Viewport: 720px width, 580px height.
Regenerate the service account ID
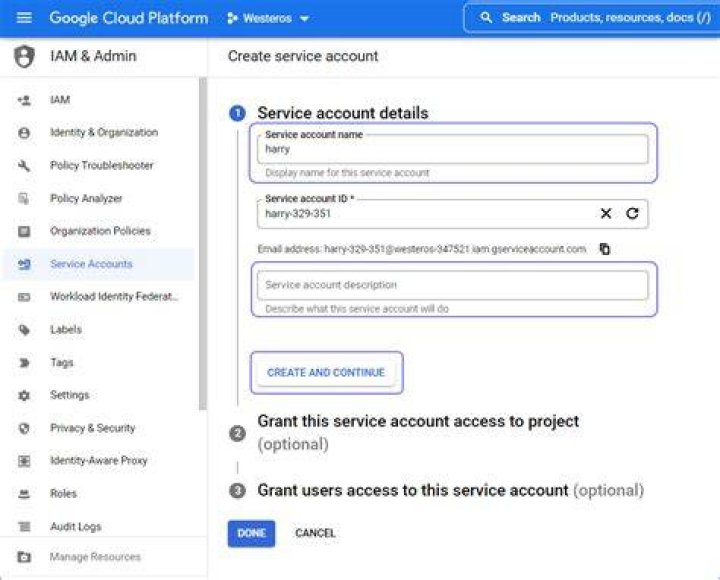(x=632, y=214)
